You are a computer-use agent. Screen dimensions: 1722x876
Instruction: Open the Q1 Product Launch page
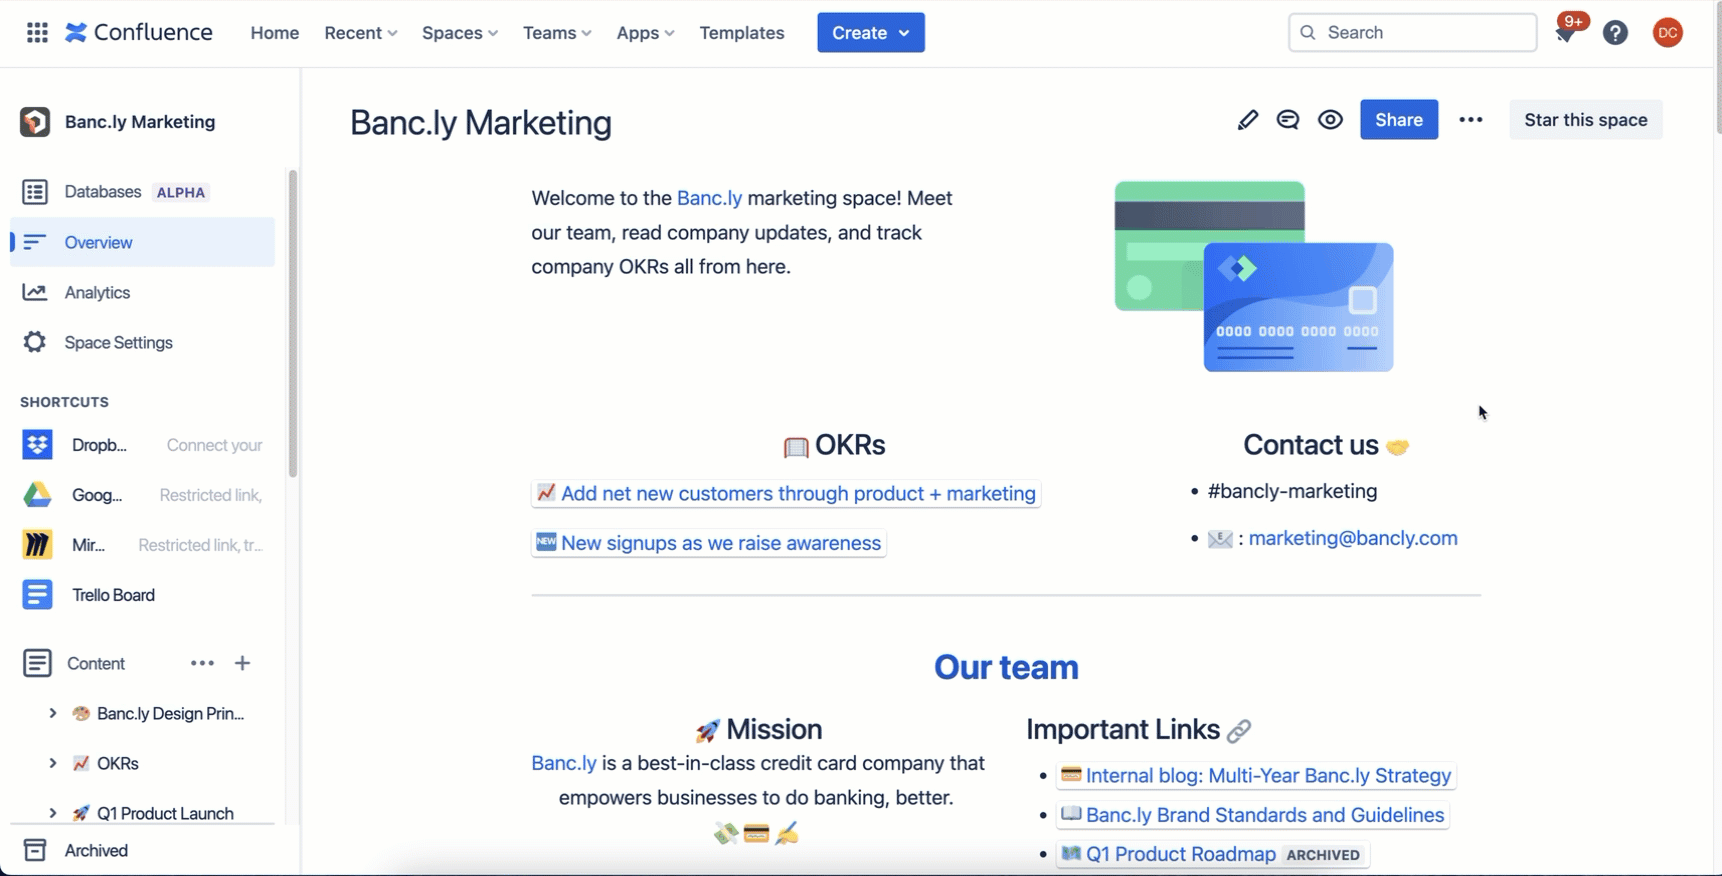click(165, 813)
